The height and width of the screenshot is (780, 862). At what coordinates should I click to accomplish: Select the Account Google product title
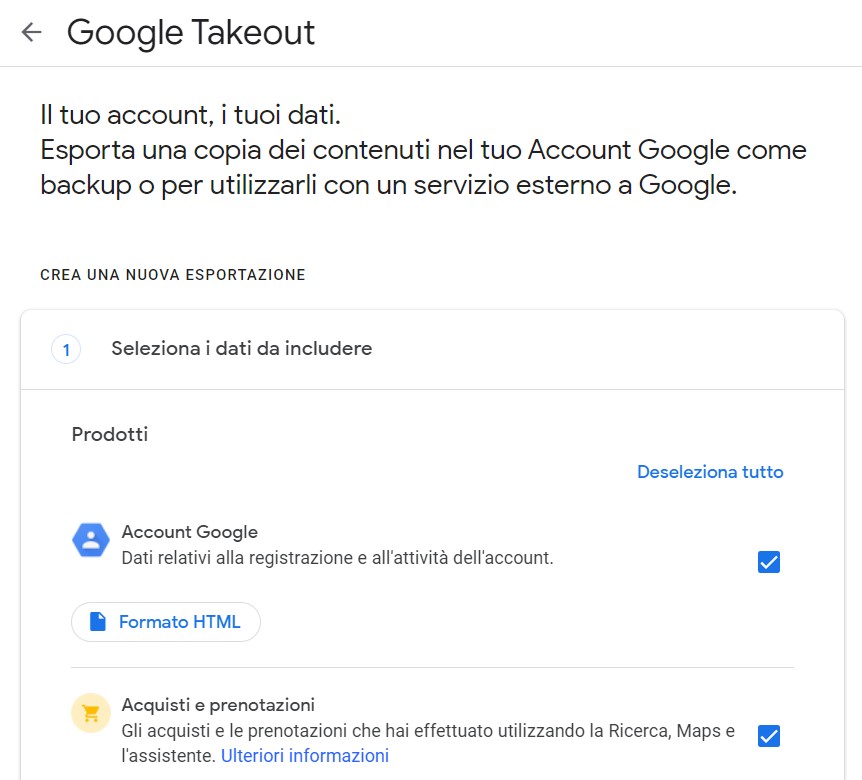coord(190,532)
